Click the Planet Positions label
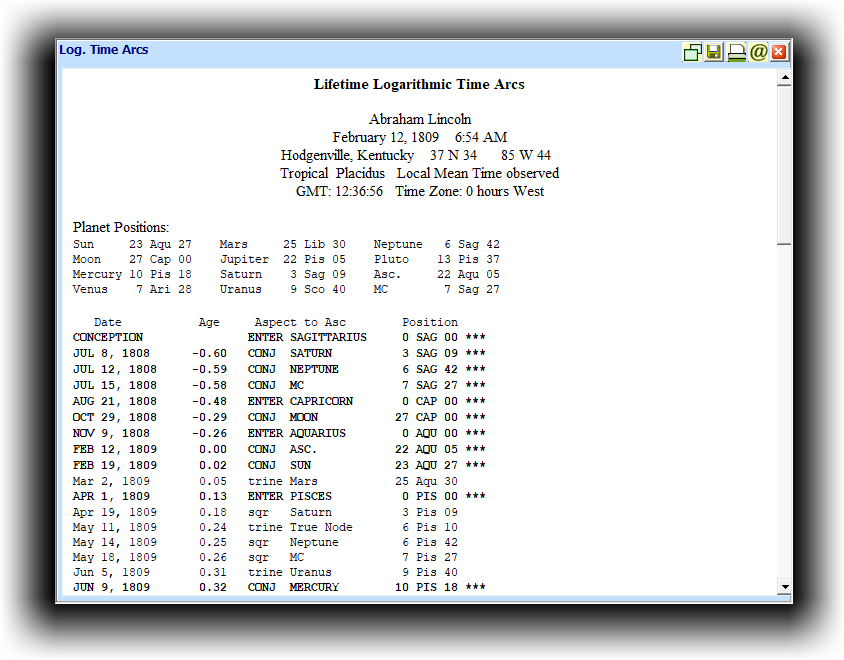Screen dimensions: 844x660 [x=121, y=228]
